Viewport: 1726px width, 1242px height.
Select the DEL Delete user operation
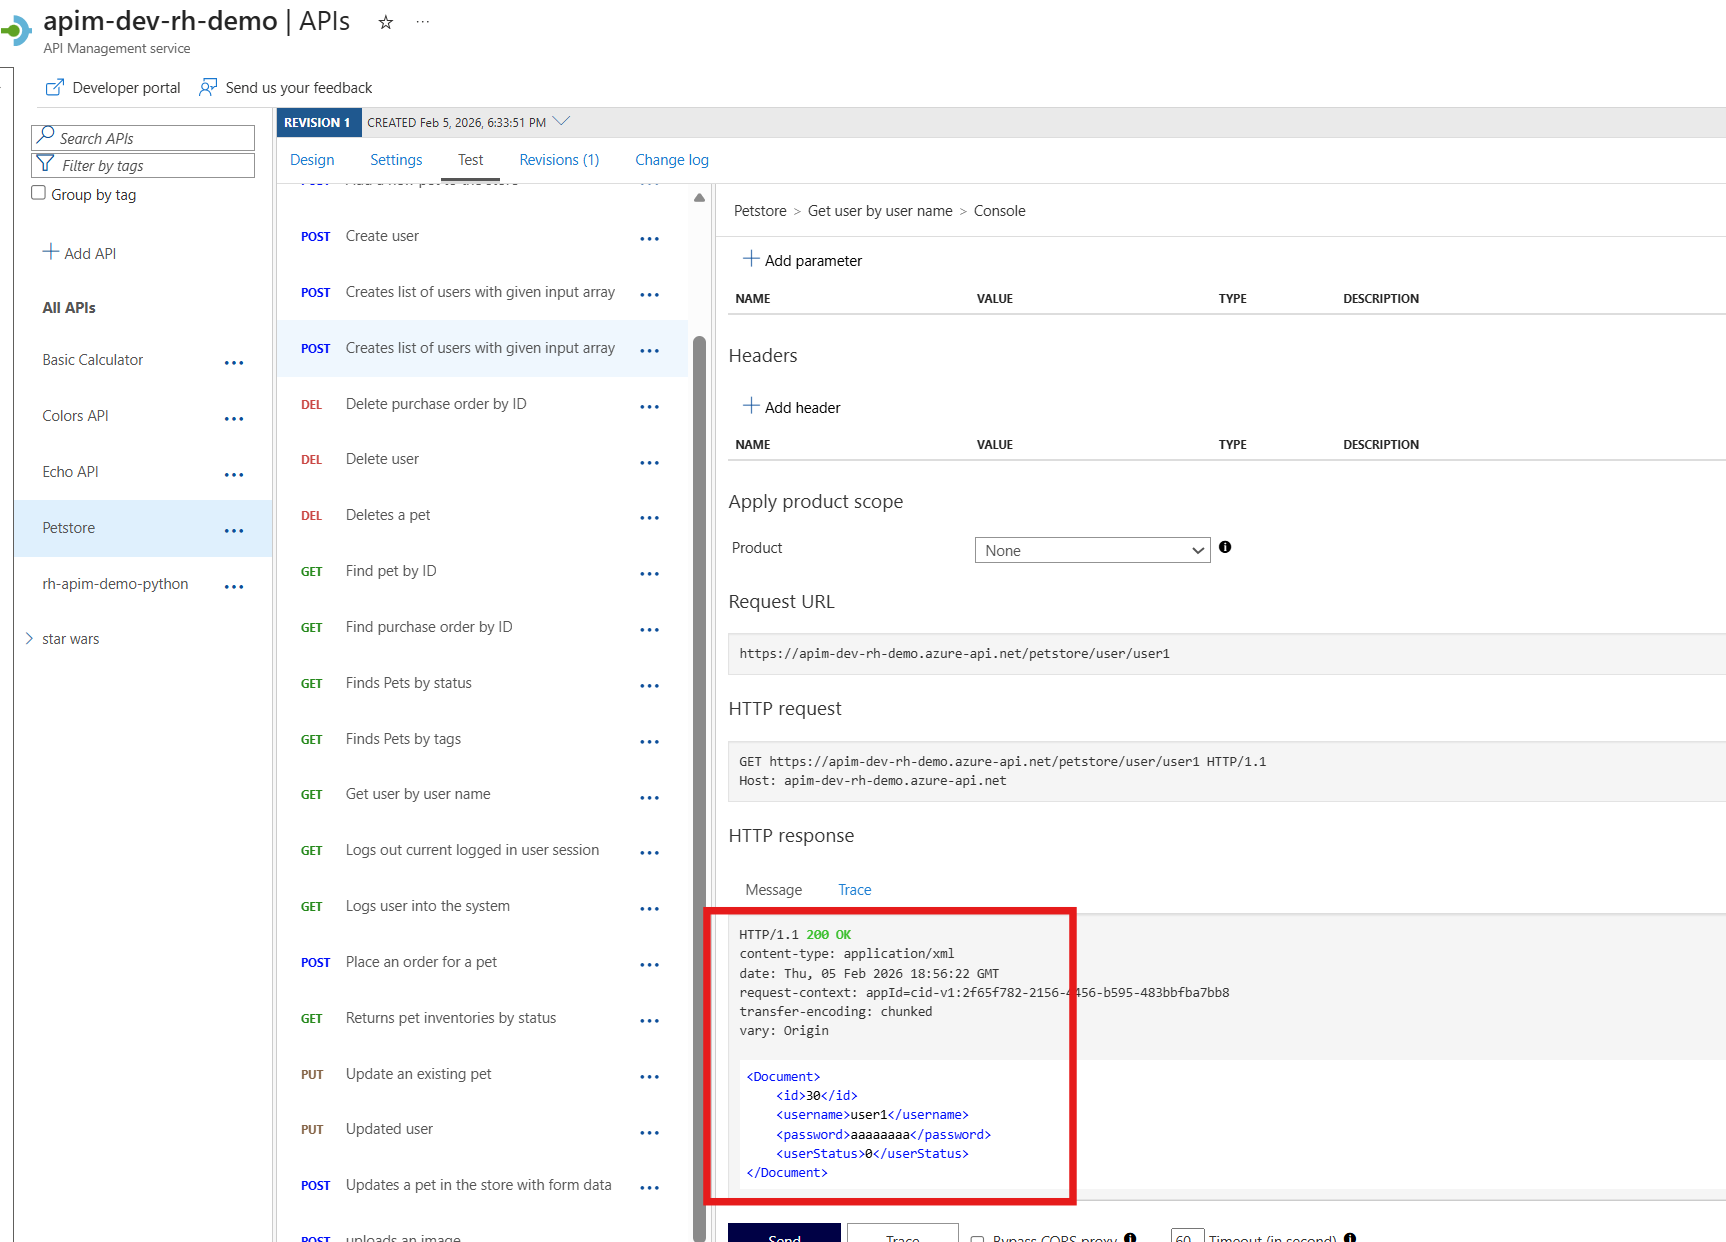pyautogui.click(x=482, y=459)
